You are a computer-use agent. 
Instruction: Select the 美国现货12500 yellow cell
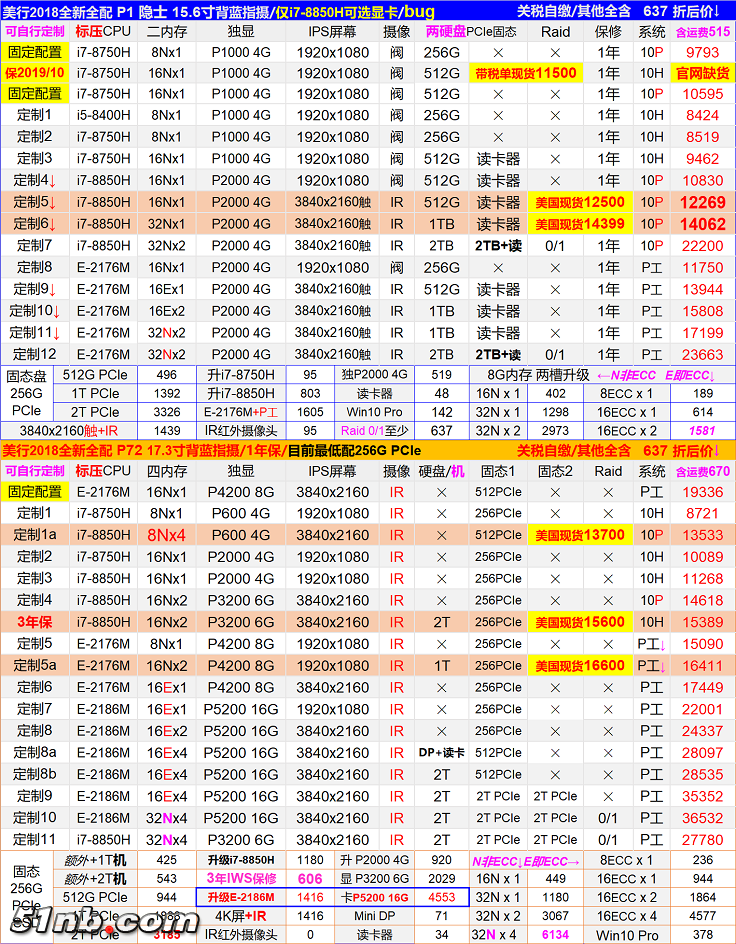[580, 202]
